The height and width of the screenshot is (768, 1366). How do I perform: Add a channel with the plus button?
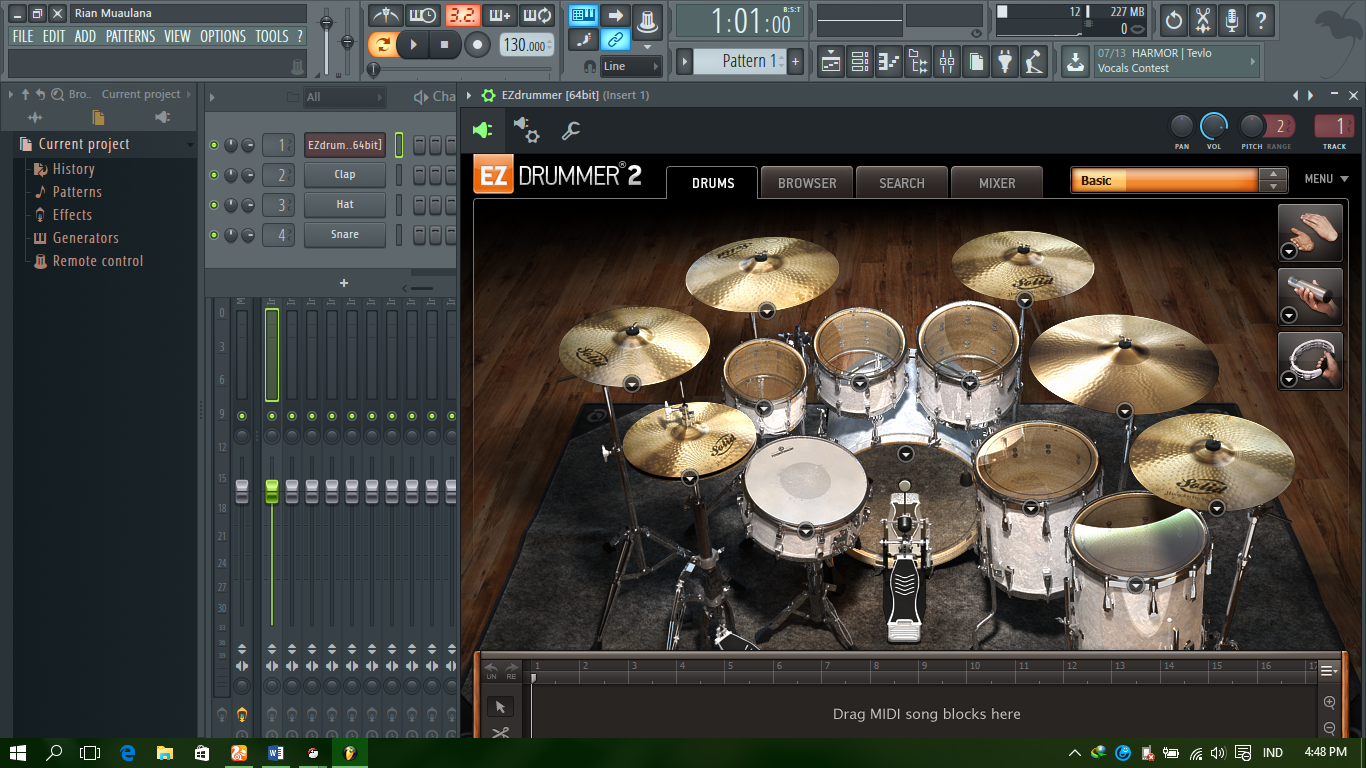(344, 283)
